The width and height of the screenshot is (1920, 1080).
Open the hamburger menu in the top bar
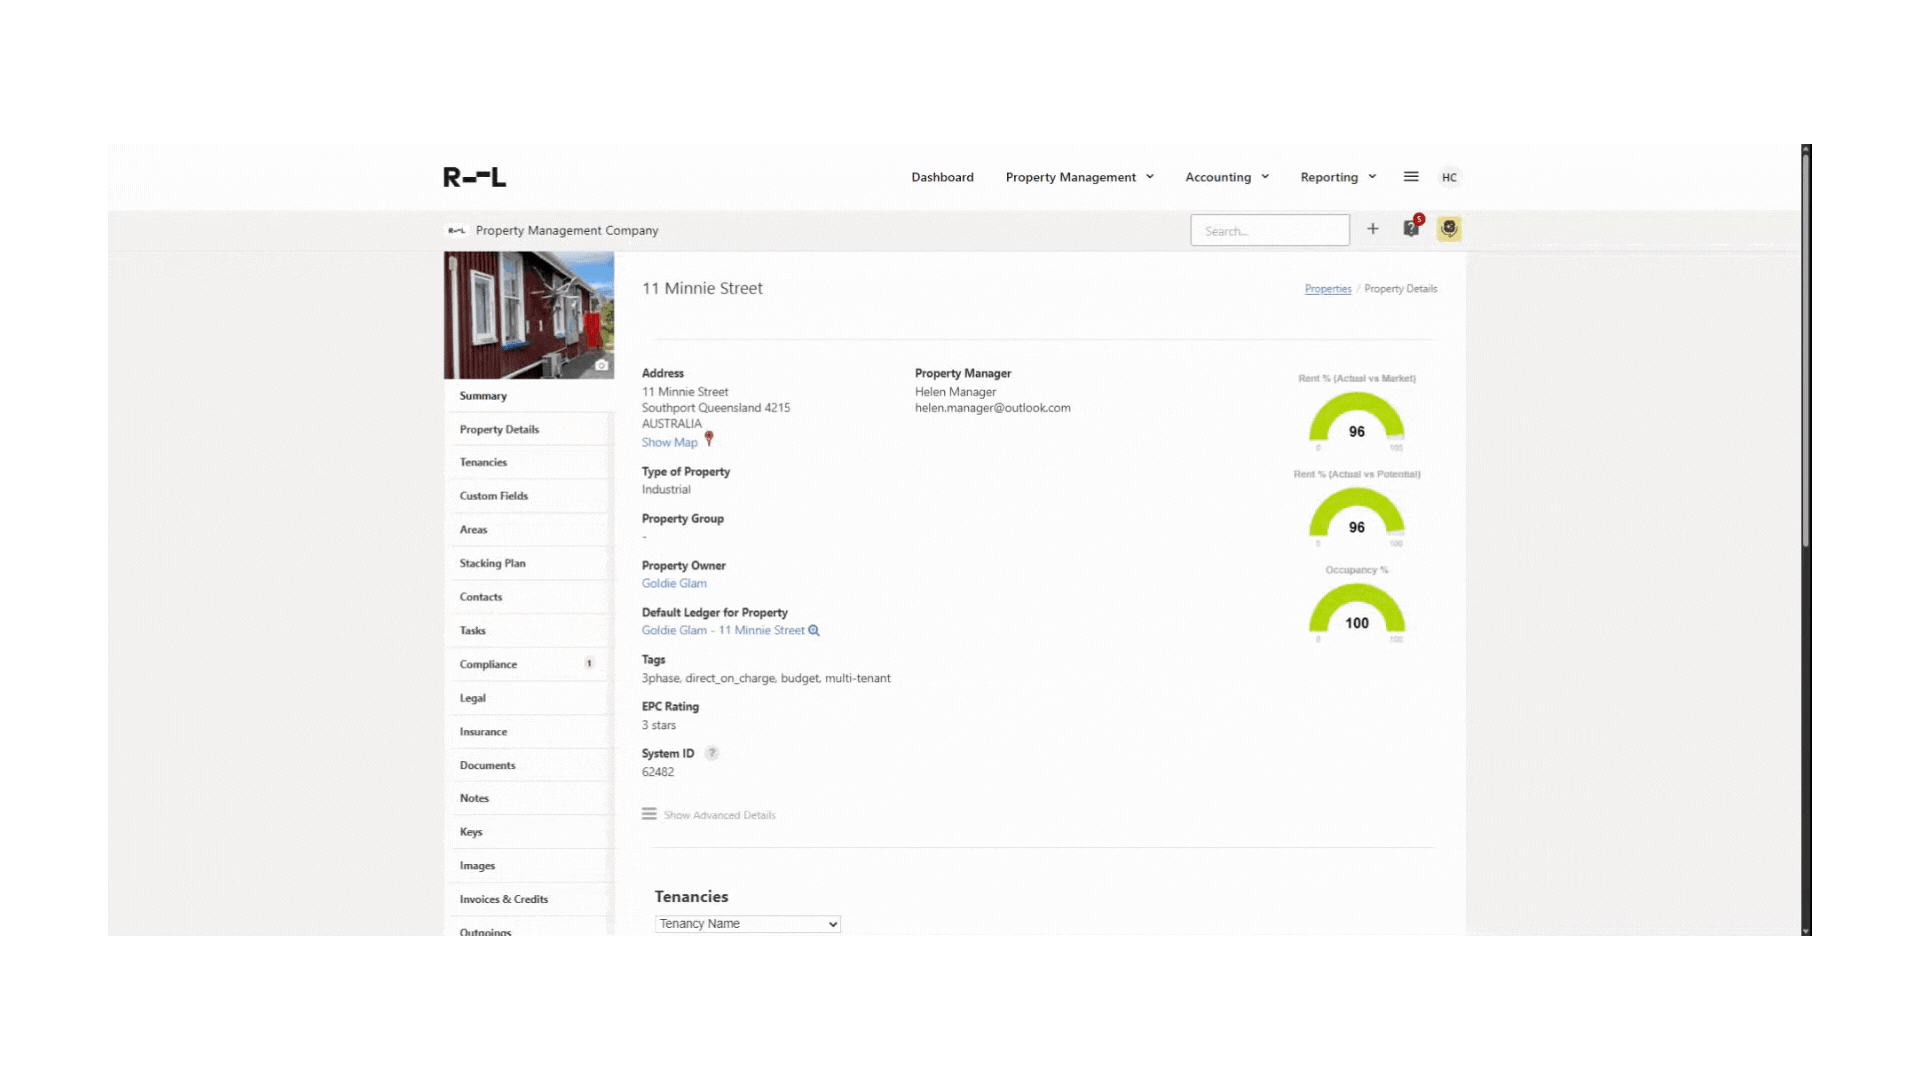tap(1410, 176)
